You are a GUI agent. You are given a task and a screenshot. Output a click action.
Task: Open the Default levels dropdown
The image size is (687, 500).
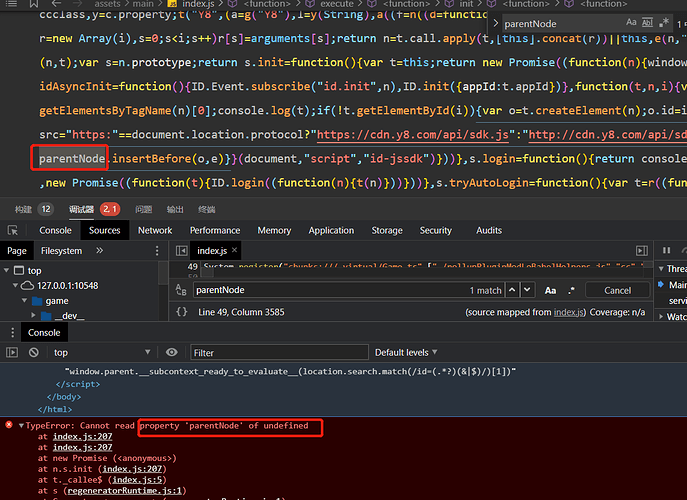pos(406,352)
